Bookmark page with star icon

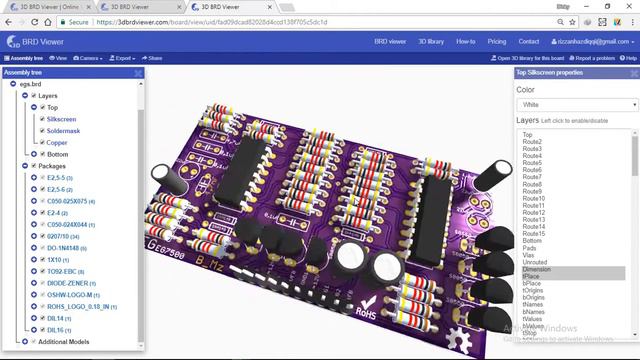pos(572,22)
